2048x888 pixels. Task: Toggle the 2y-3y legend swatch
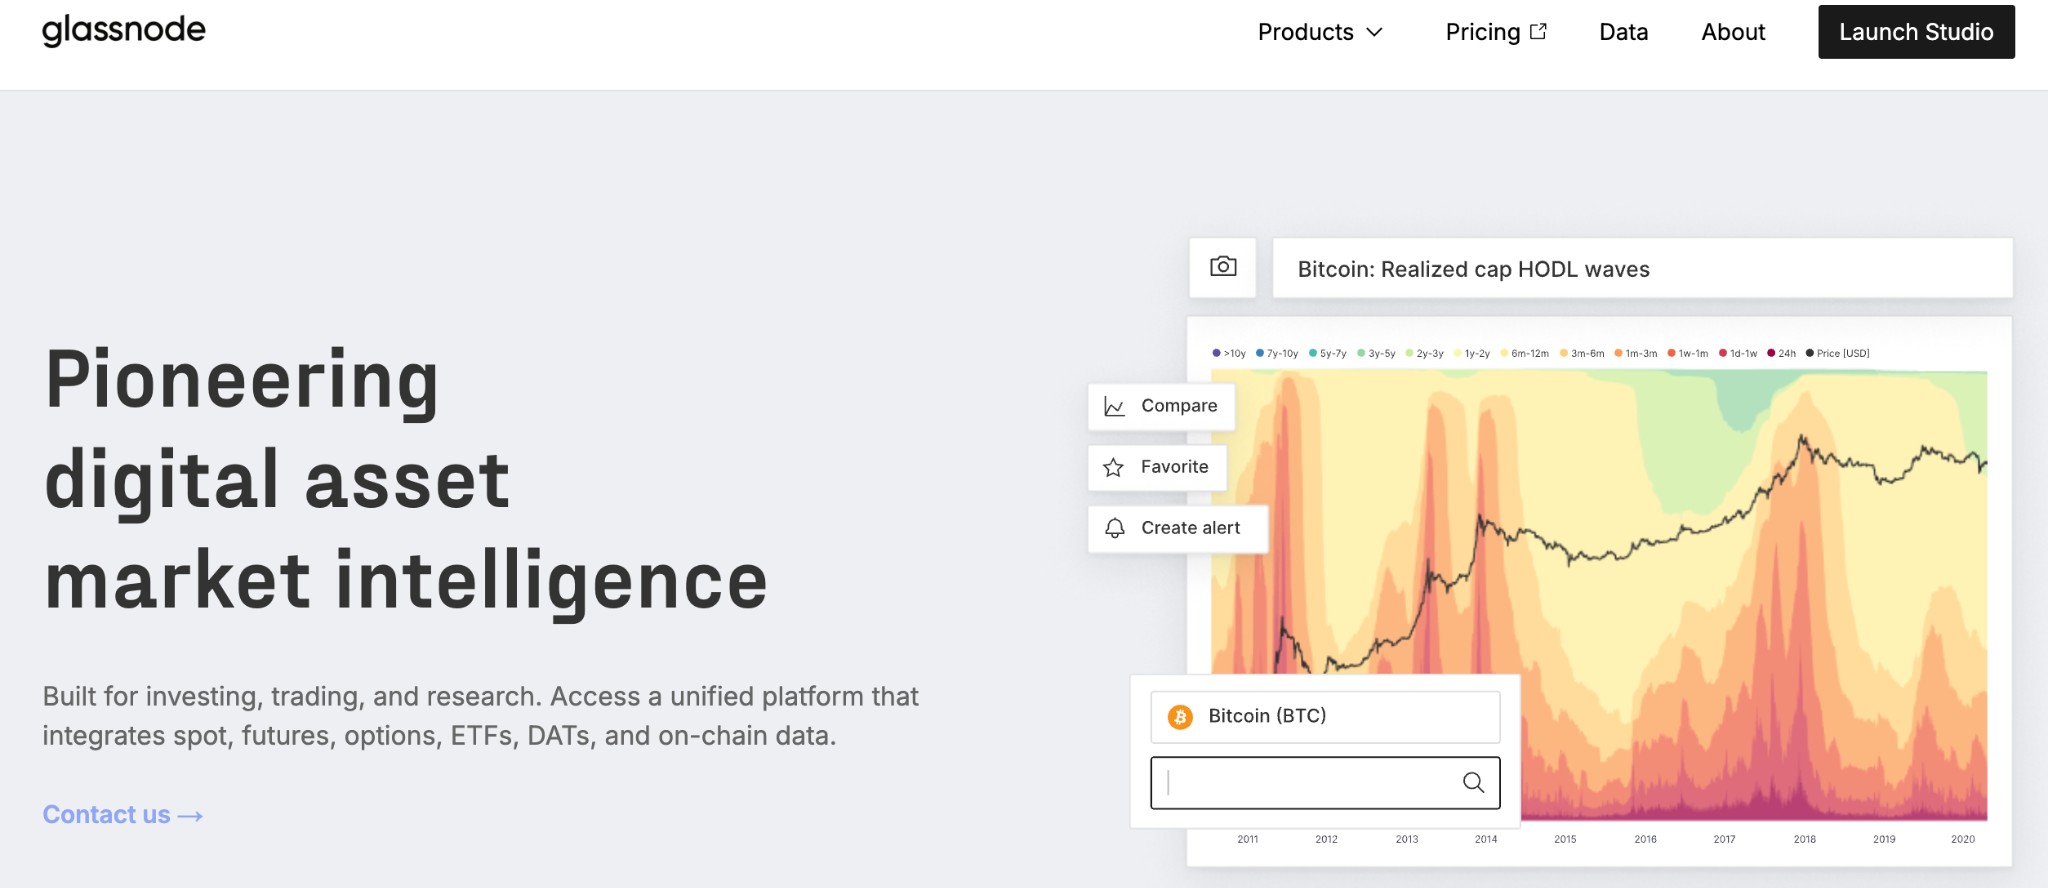point(1409,353)
